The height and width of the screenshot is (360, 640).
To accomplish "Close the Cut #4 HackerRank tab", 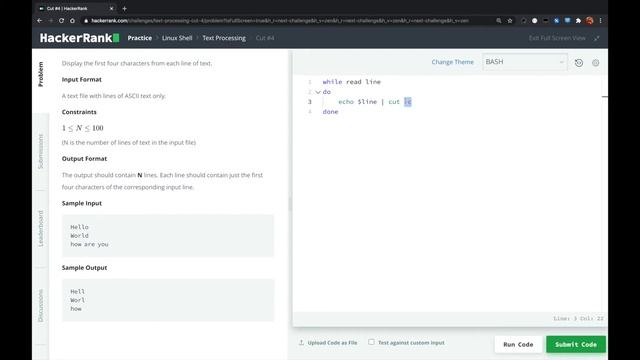I will [111, 8].
